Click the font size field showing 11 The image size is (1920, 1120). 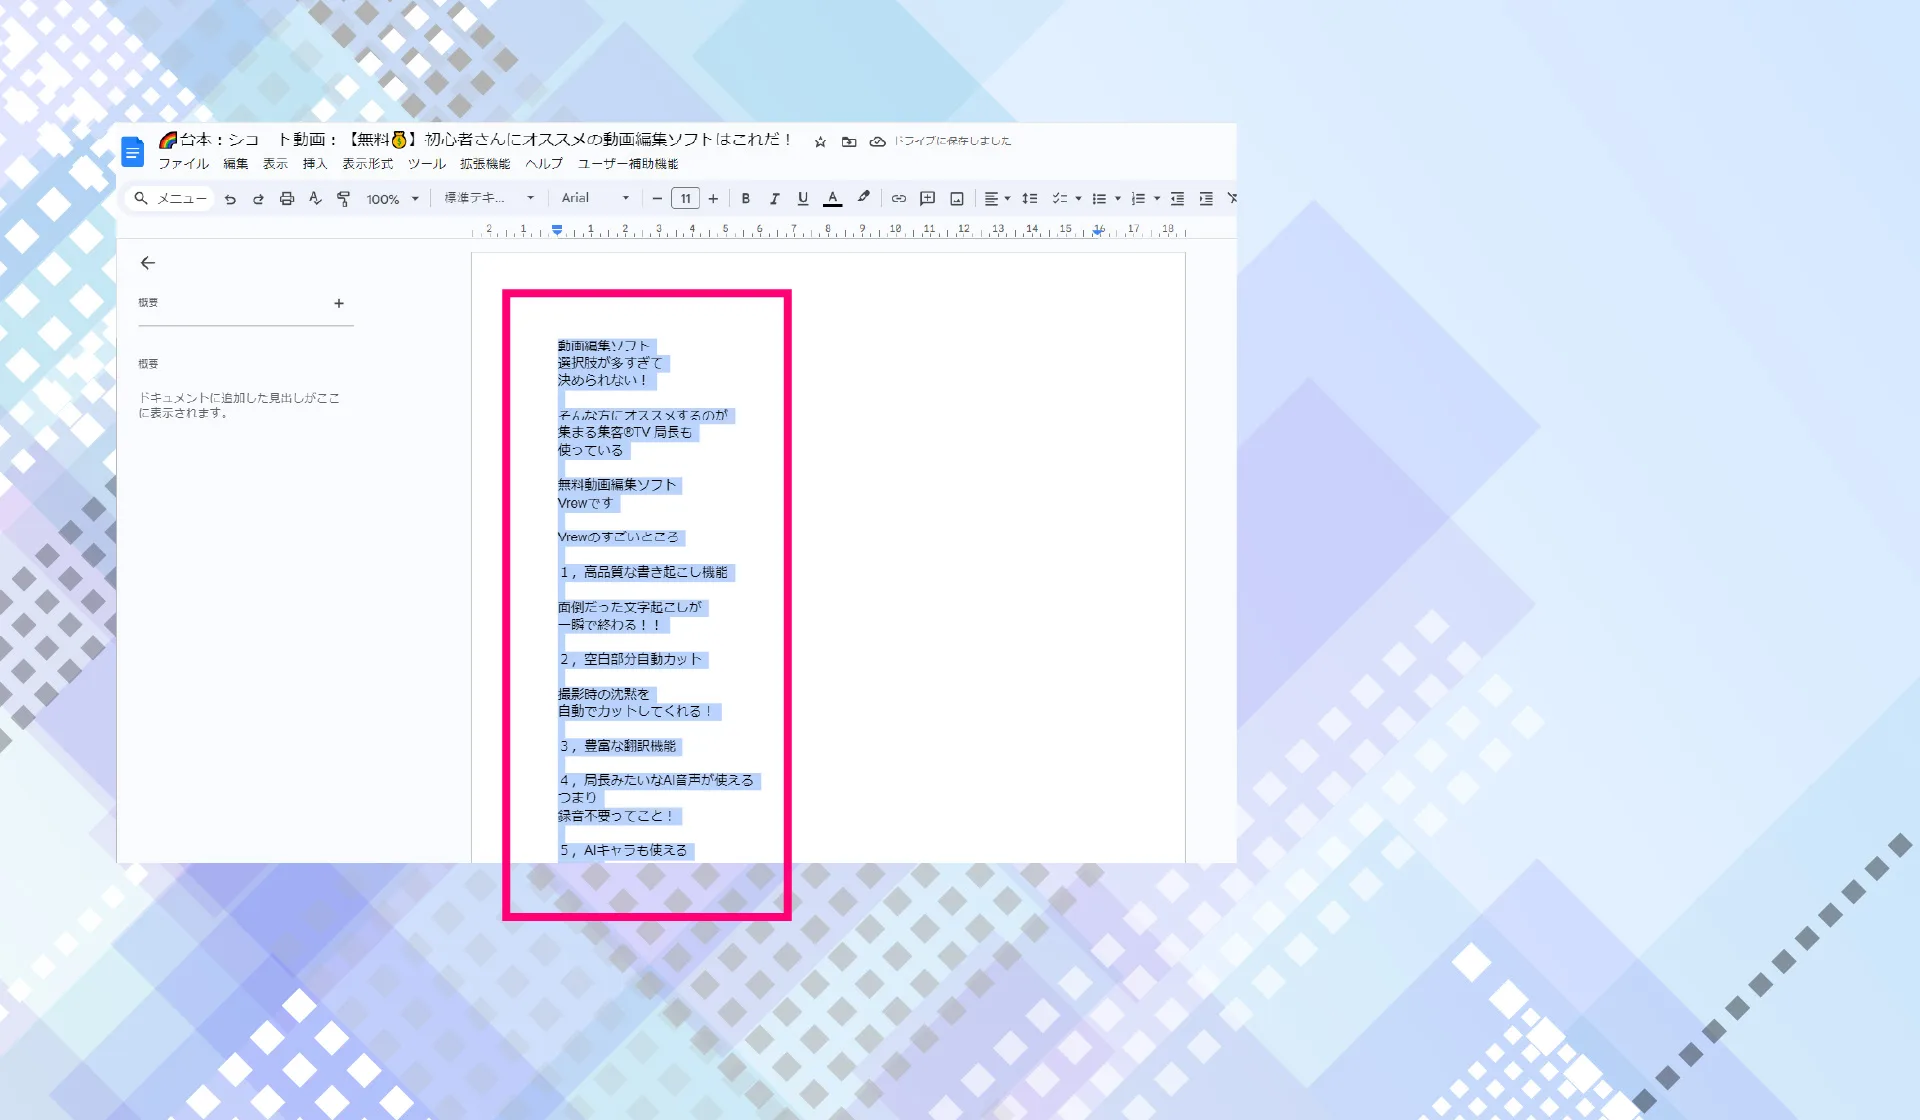coord(685,199)
